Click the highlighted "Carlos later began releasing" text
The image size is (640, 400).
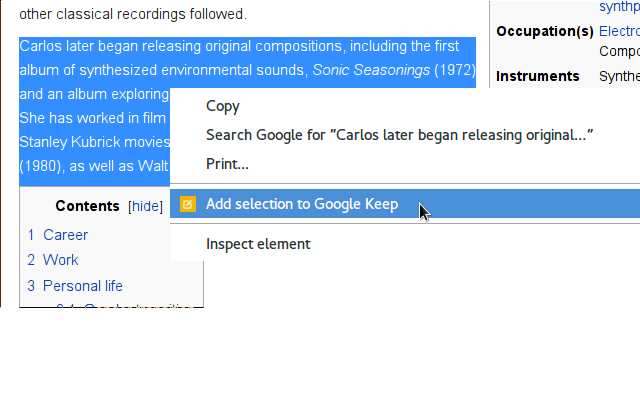(110, 46)
